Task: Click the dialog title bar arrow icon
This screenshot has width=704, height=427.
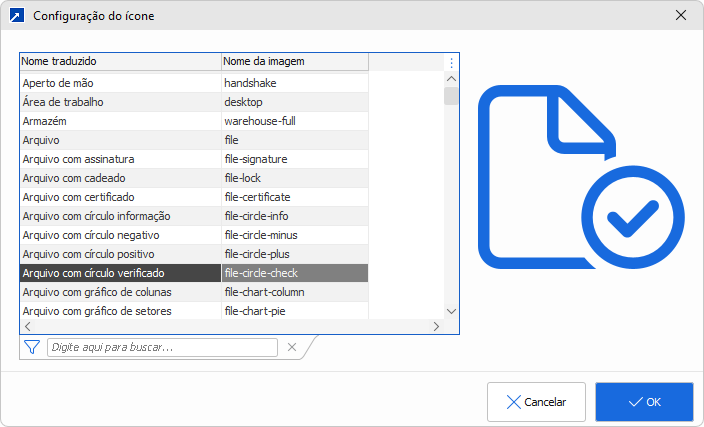Action: [x=17, y=16]
